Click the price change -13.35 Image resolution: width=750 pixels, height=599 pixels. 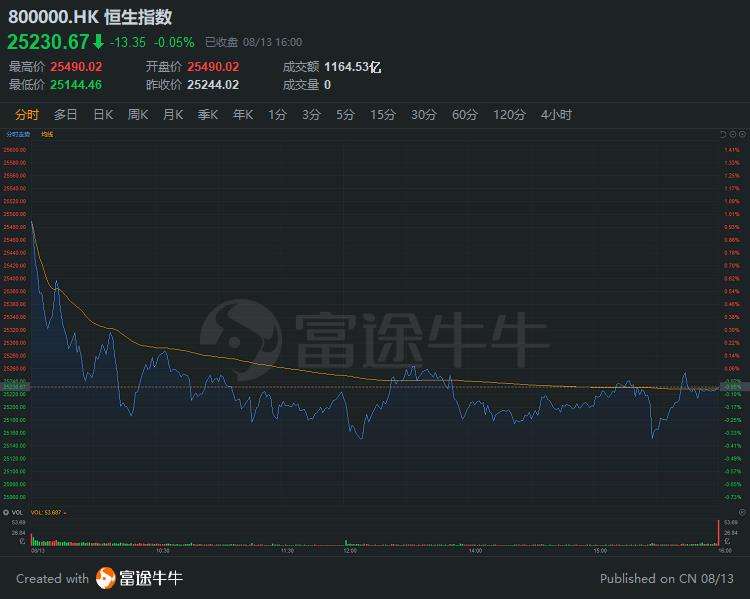(x=128, y=42)
